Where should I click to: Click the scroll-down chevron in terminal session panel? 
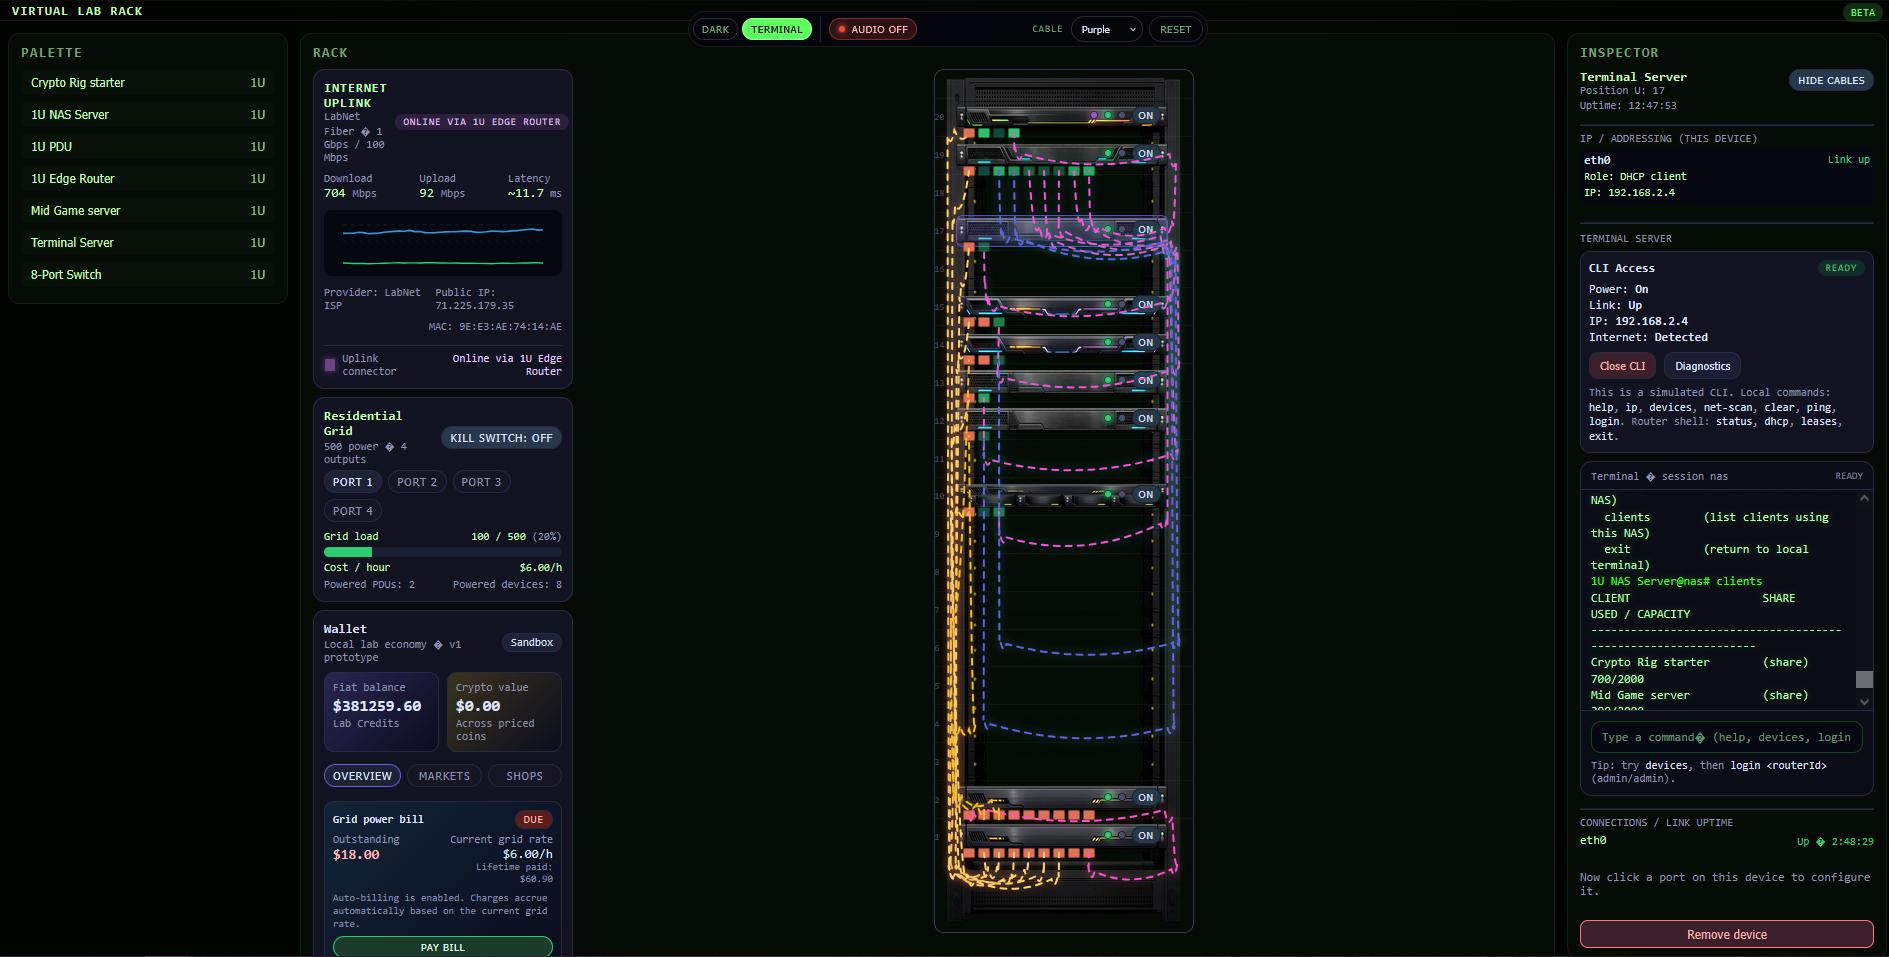(1864, 702)
